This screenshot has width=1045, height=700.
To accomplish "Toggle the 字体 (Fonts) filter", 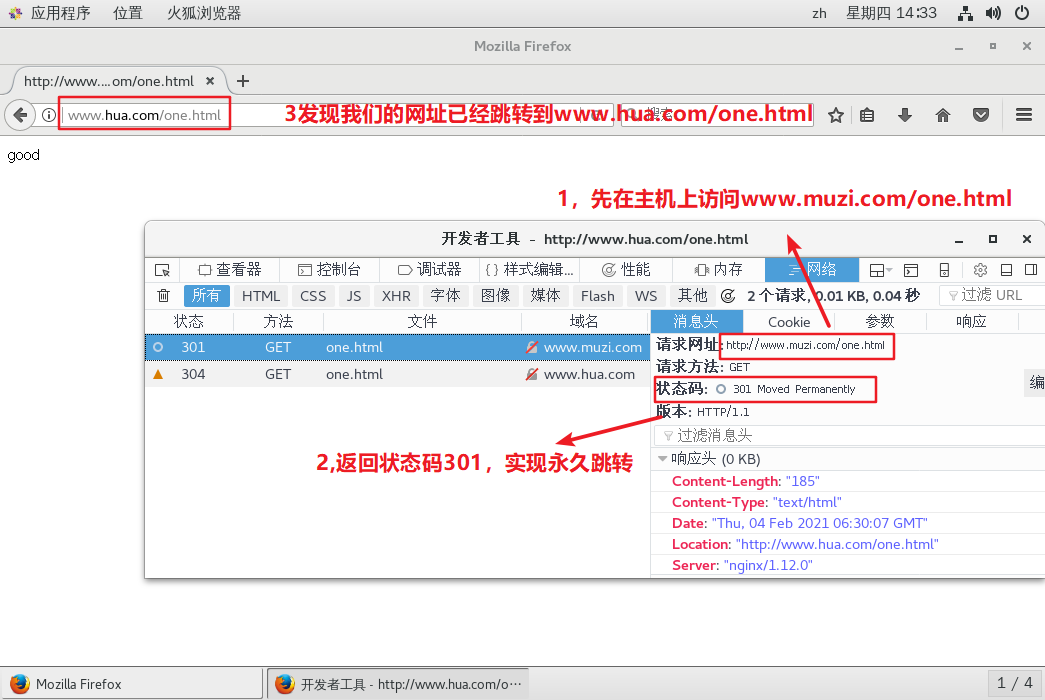I will click(x=445, y=295).
